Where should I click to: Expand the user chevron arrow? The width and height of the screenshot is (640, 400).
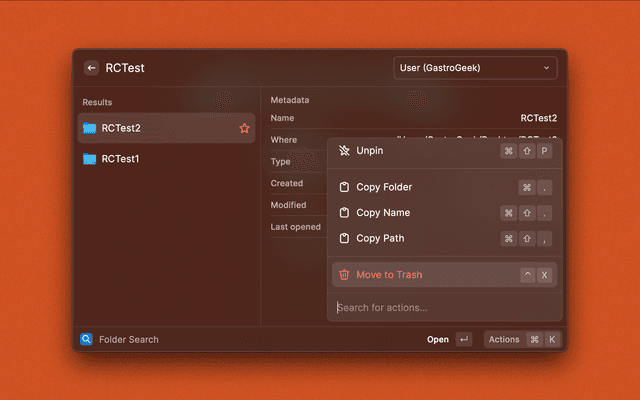coord(546,68)
